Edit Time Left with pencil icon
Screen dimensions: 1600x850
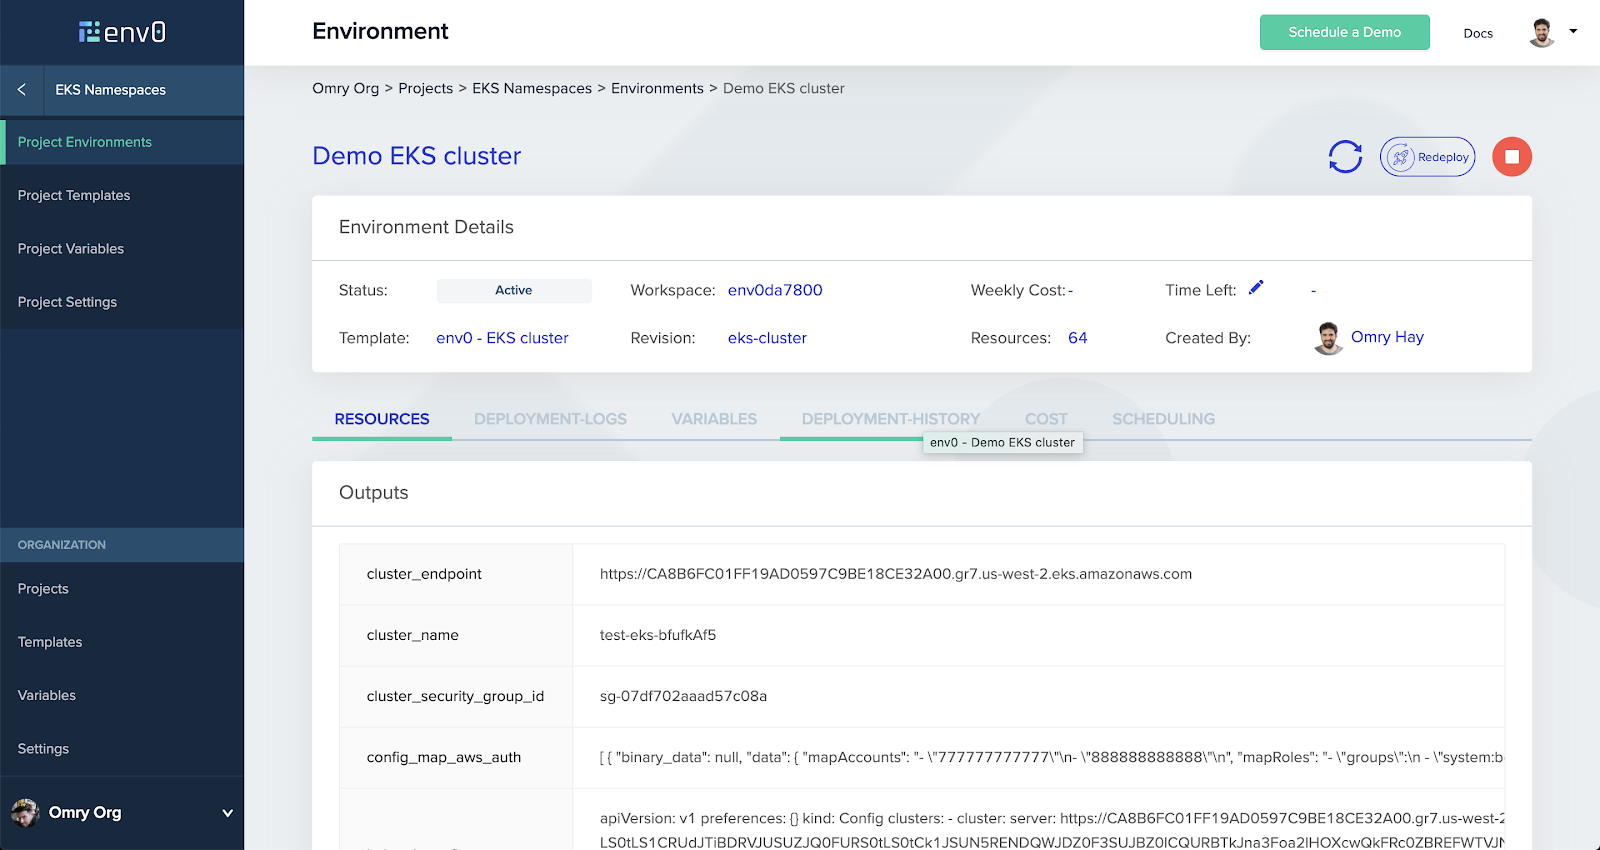tap(1256, 288)
